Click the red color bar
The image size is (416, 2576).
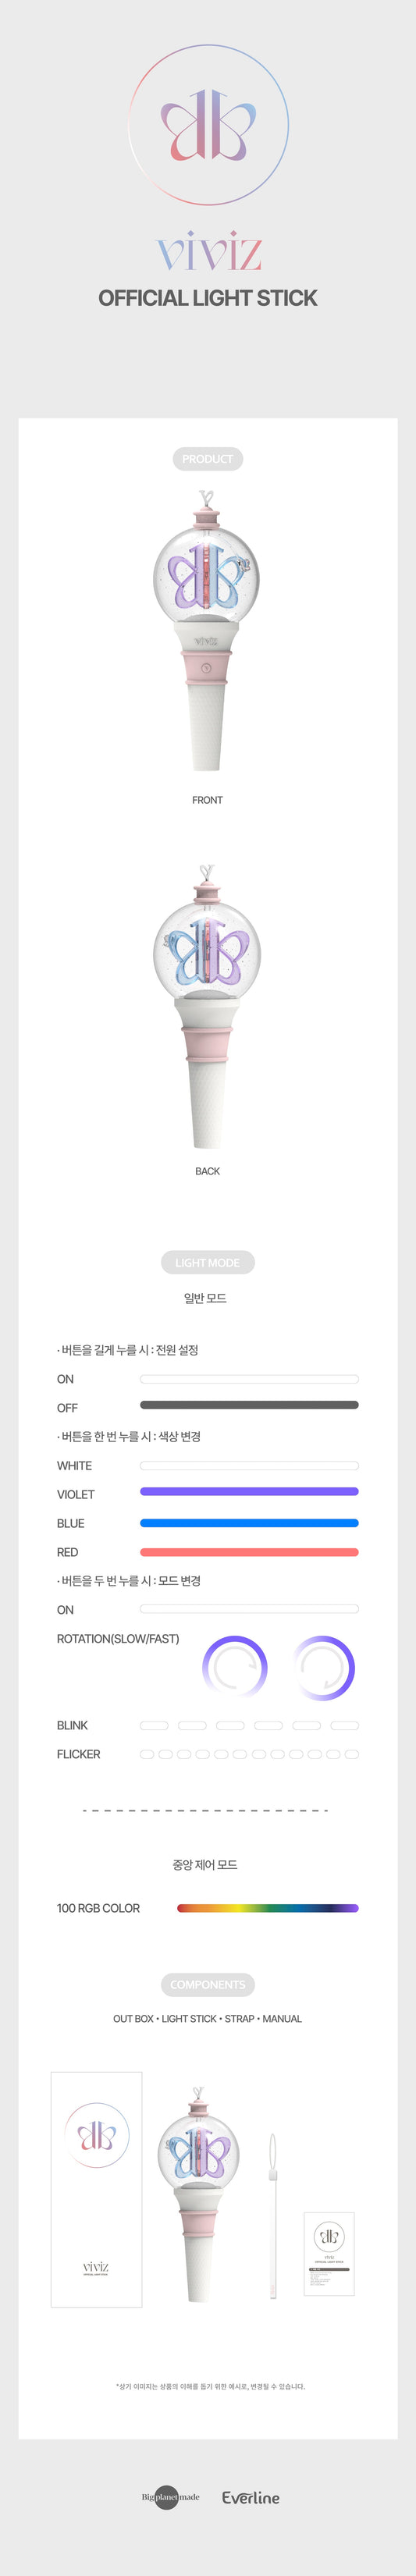tap(249, 1552)
